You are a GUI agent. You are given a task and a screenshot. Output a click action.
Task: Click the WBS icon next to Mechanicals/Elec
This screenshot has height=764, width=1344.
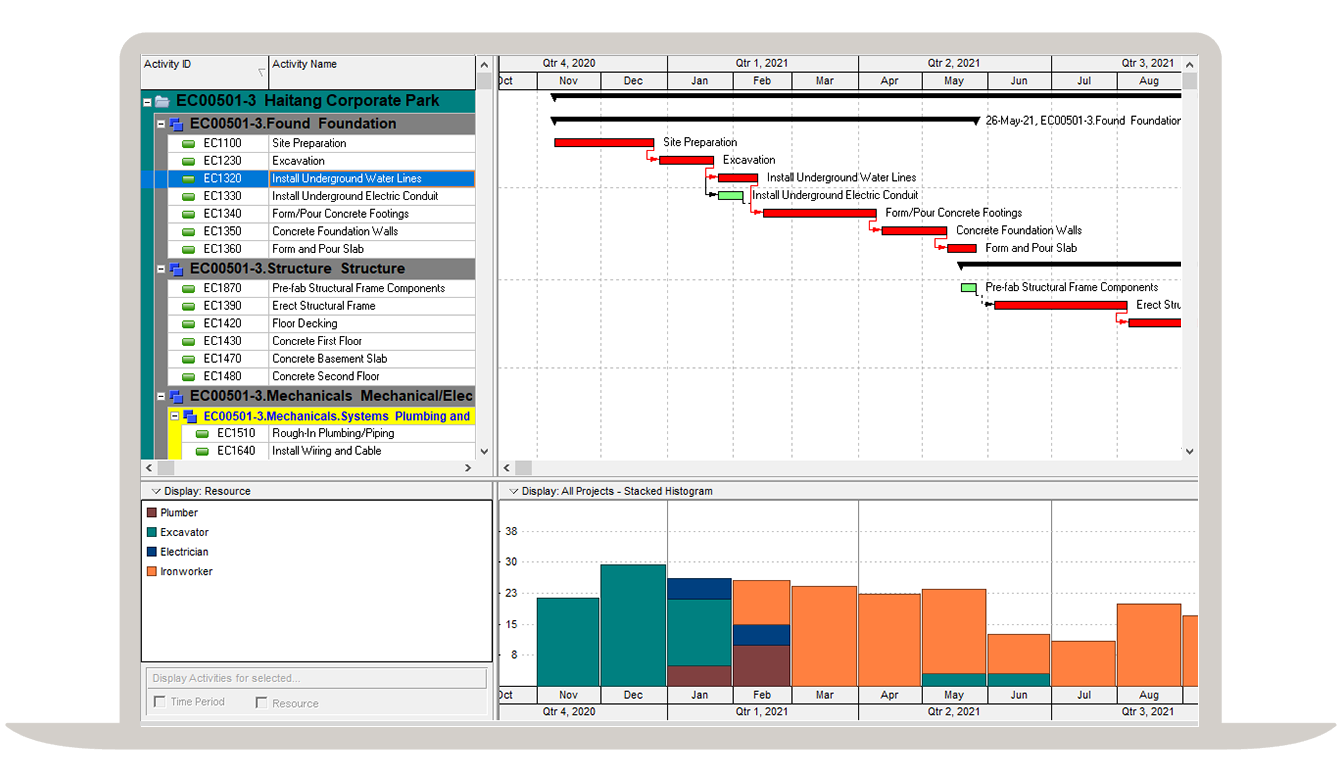tap(177, 395)
